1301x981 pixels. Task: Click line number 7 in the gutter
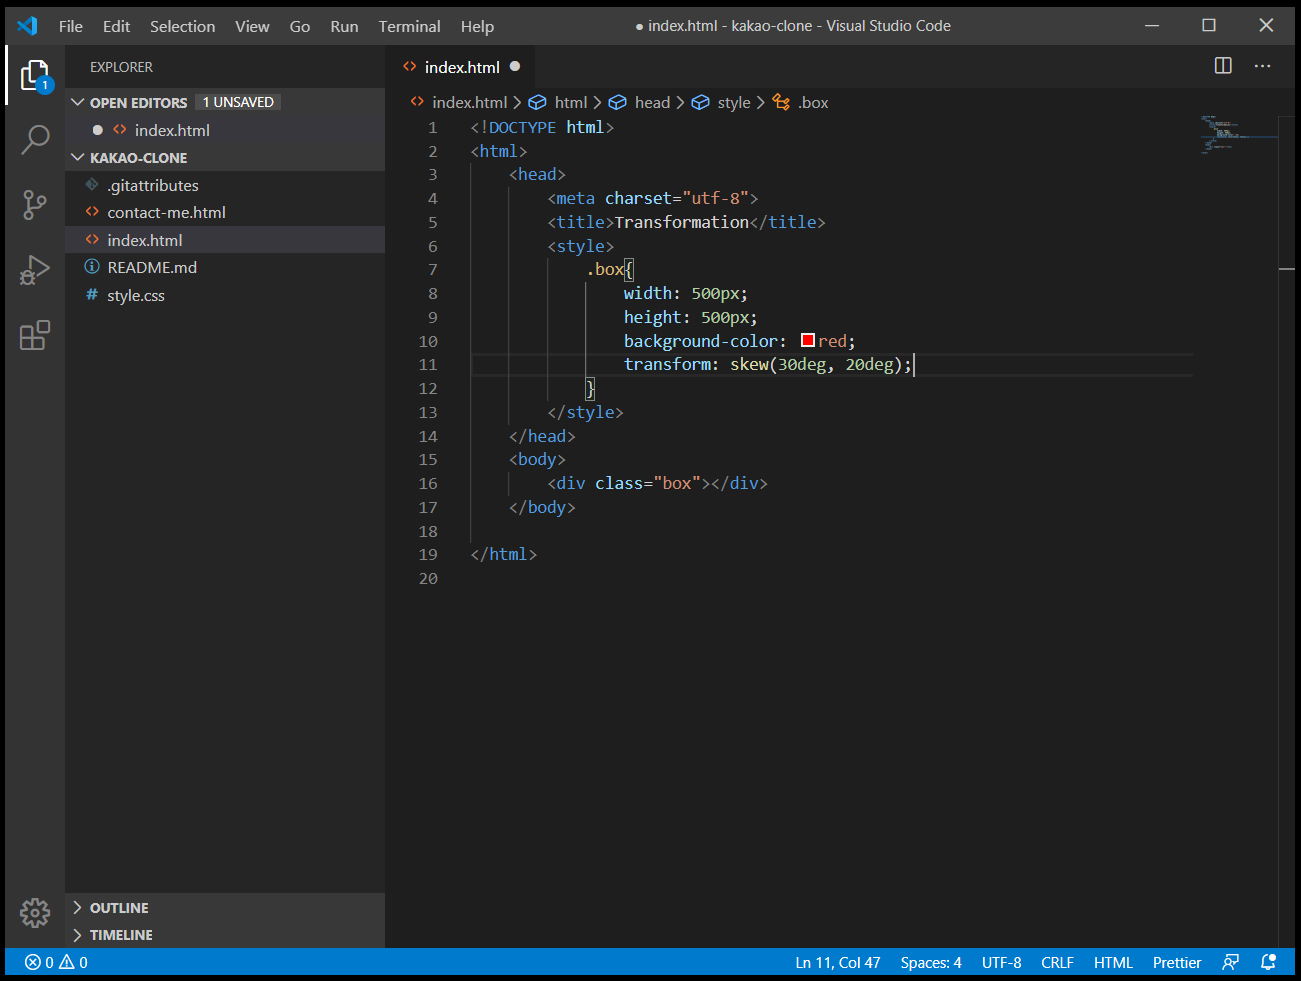pyautogui.click(x=433, y=269)
